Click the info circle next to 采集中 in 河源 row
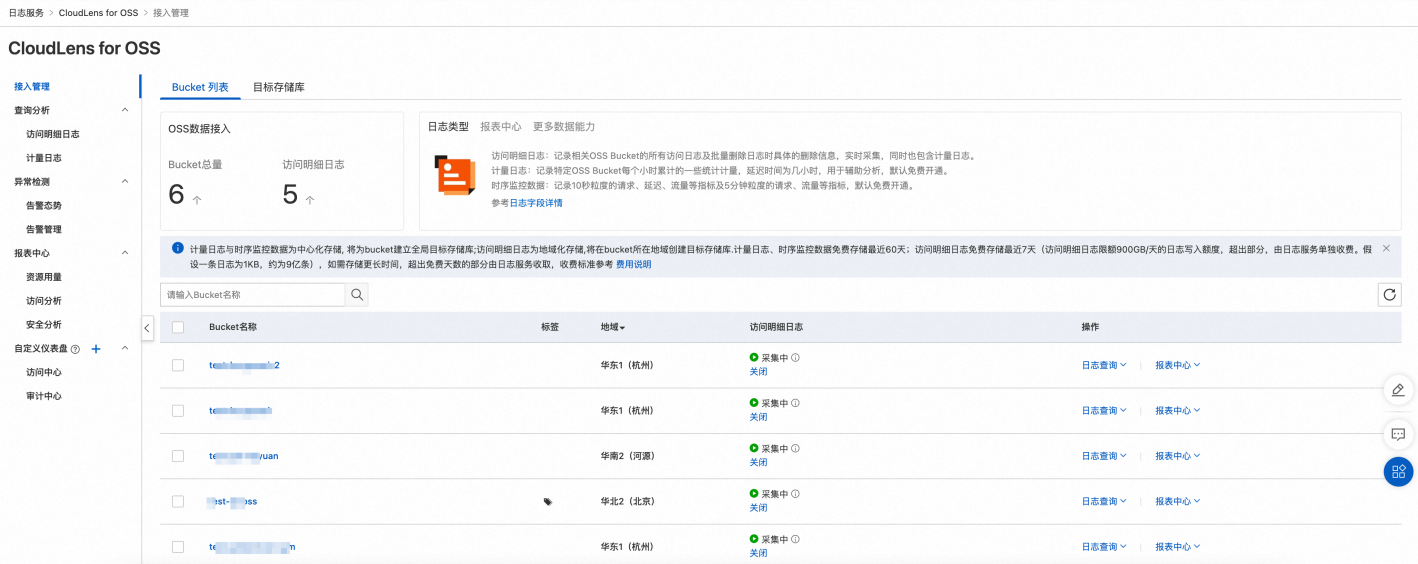 coord(795,448)
